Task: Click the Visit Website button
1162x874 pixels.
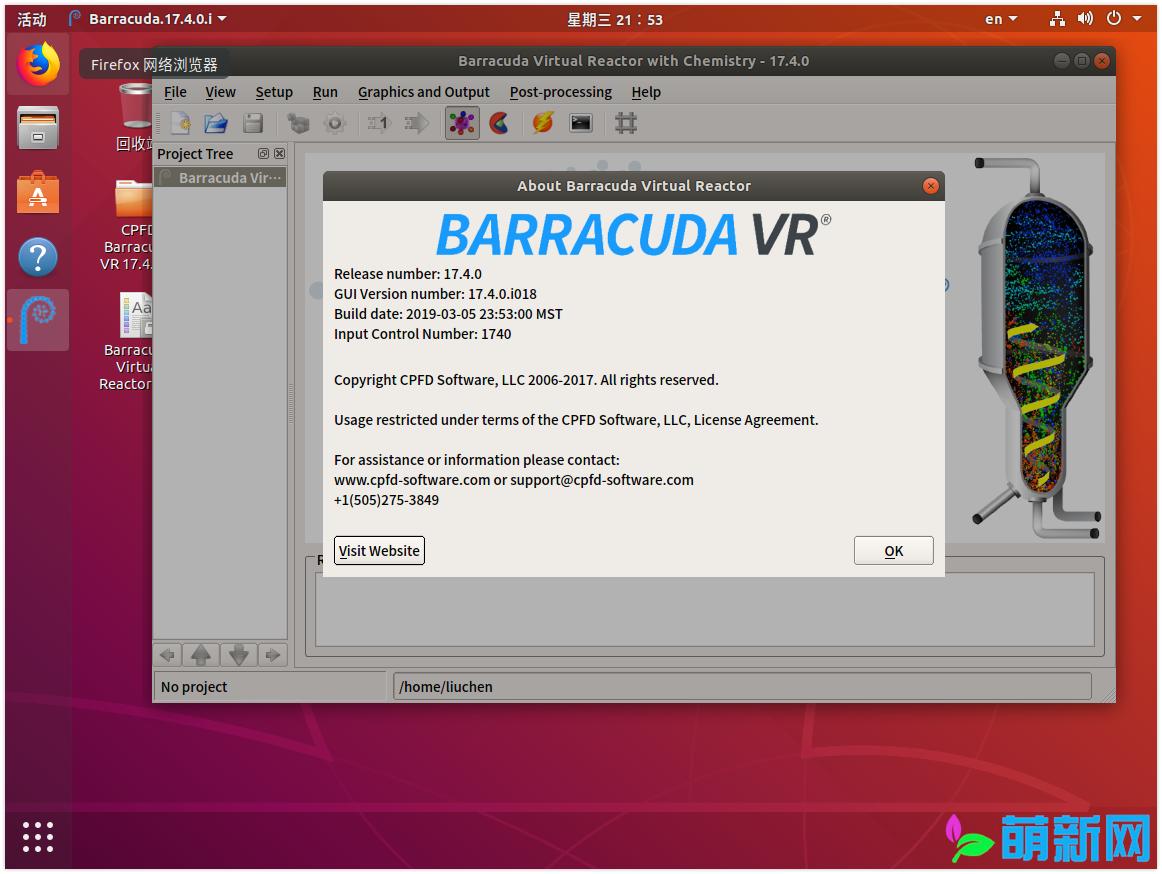Action: click(x=379, y=550)
